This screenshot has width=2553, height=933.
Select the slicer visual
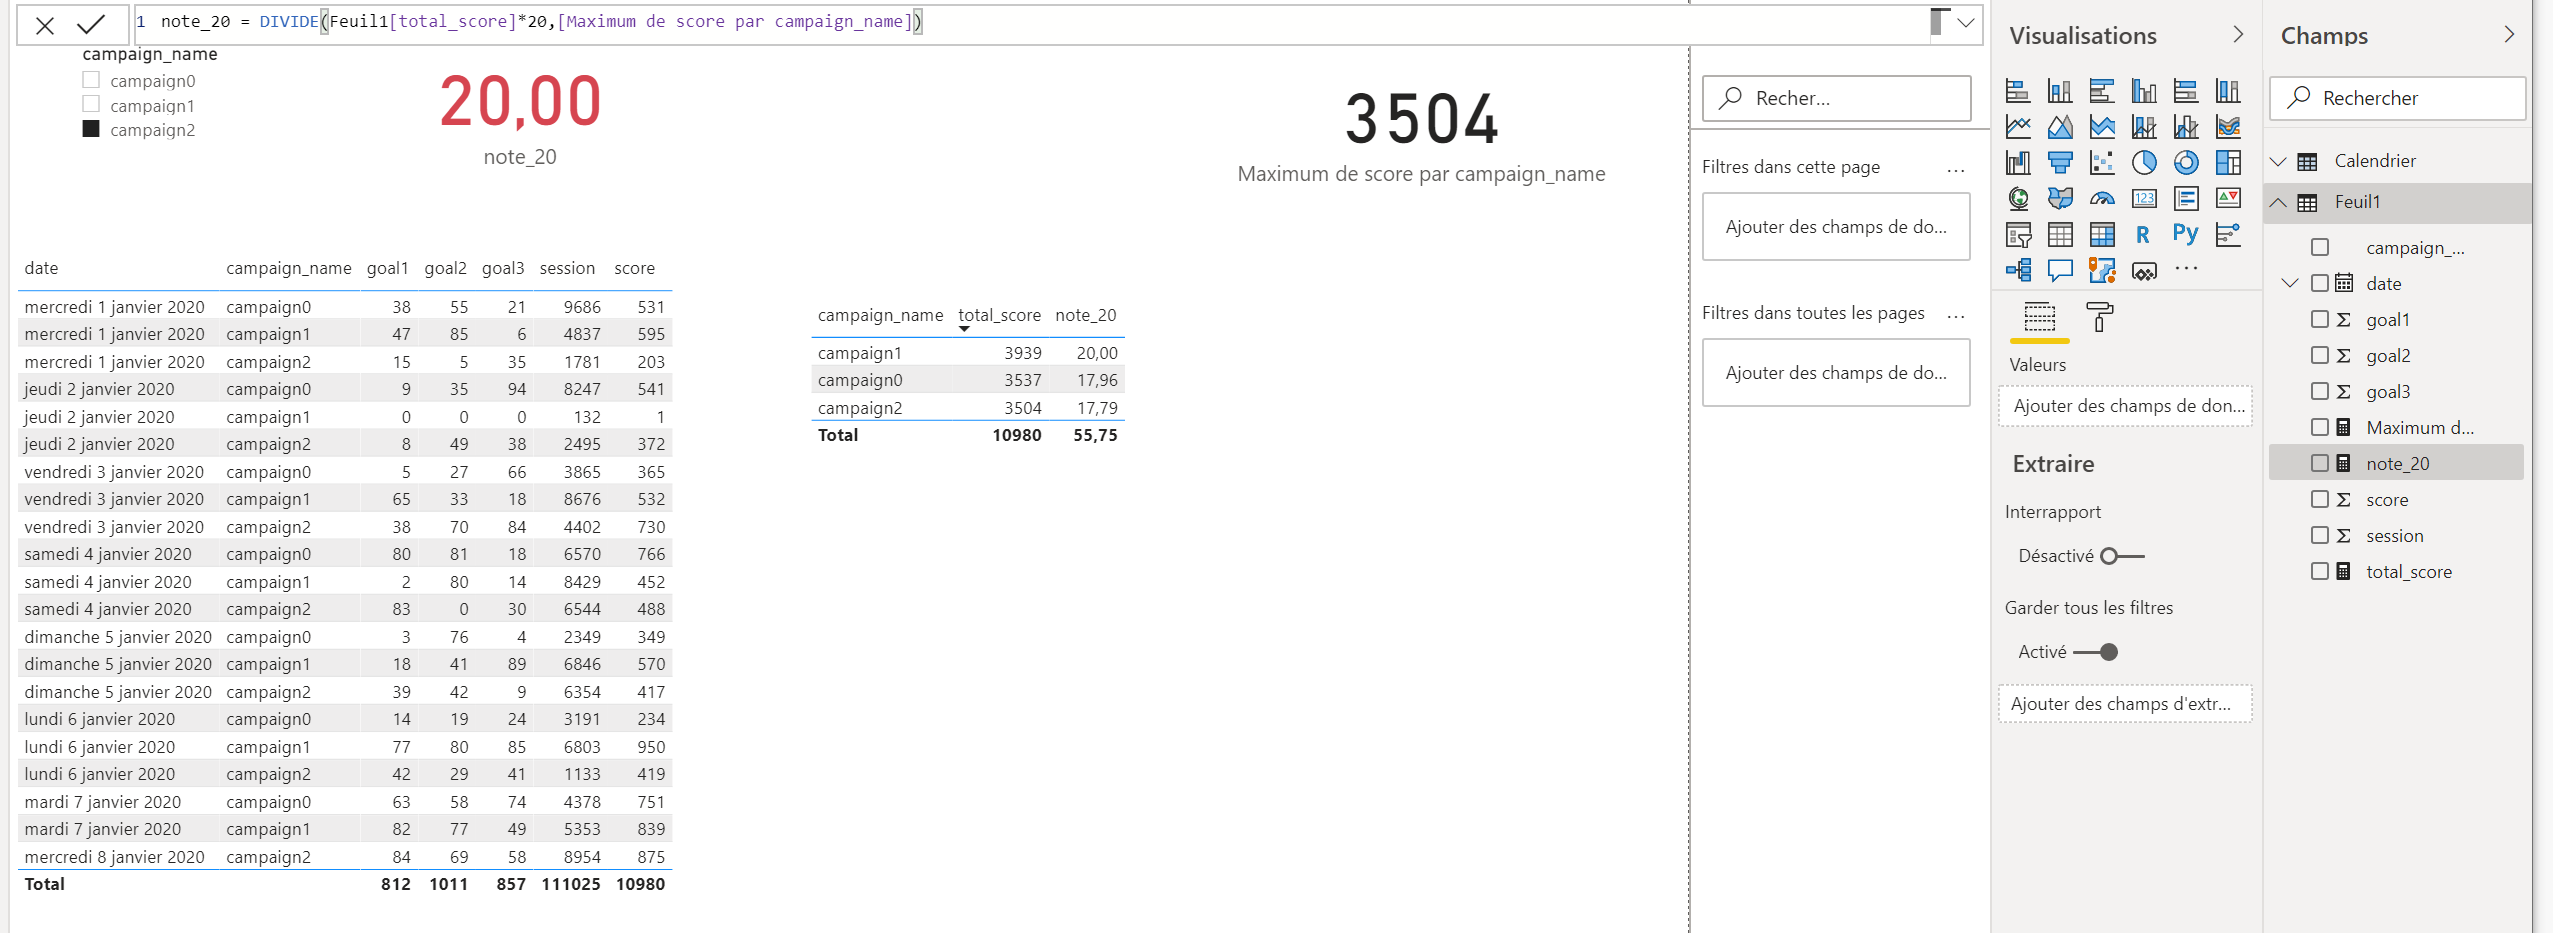[x=2018, y=235]
